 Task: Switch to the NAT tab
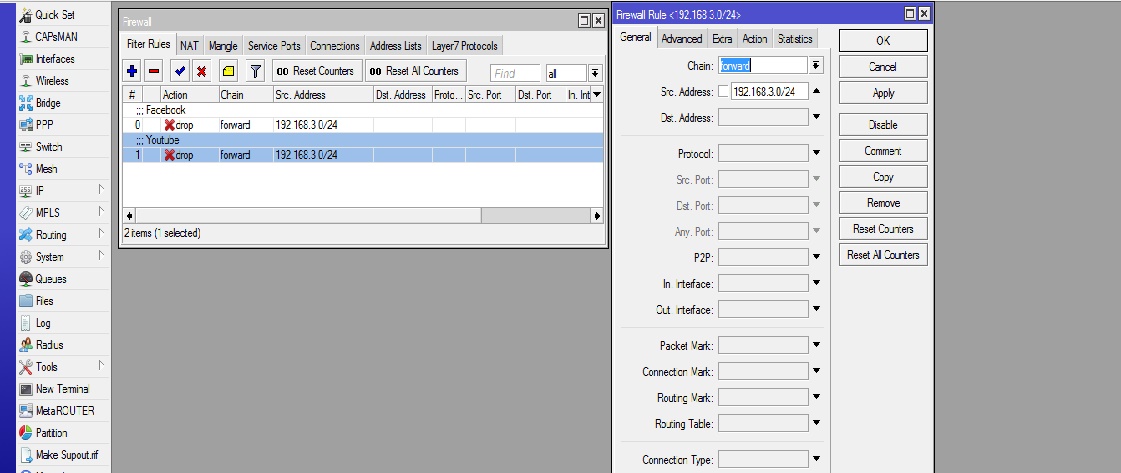point(189,46)
